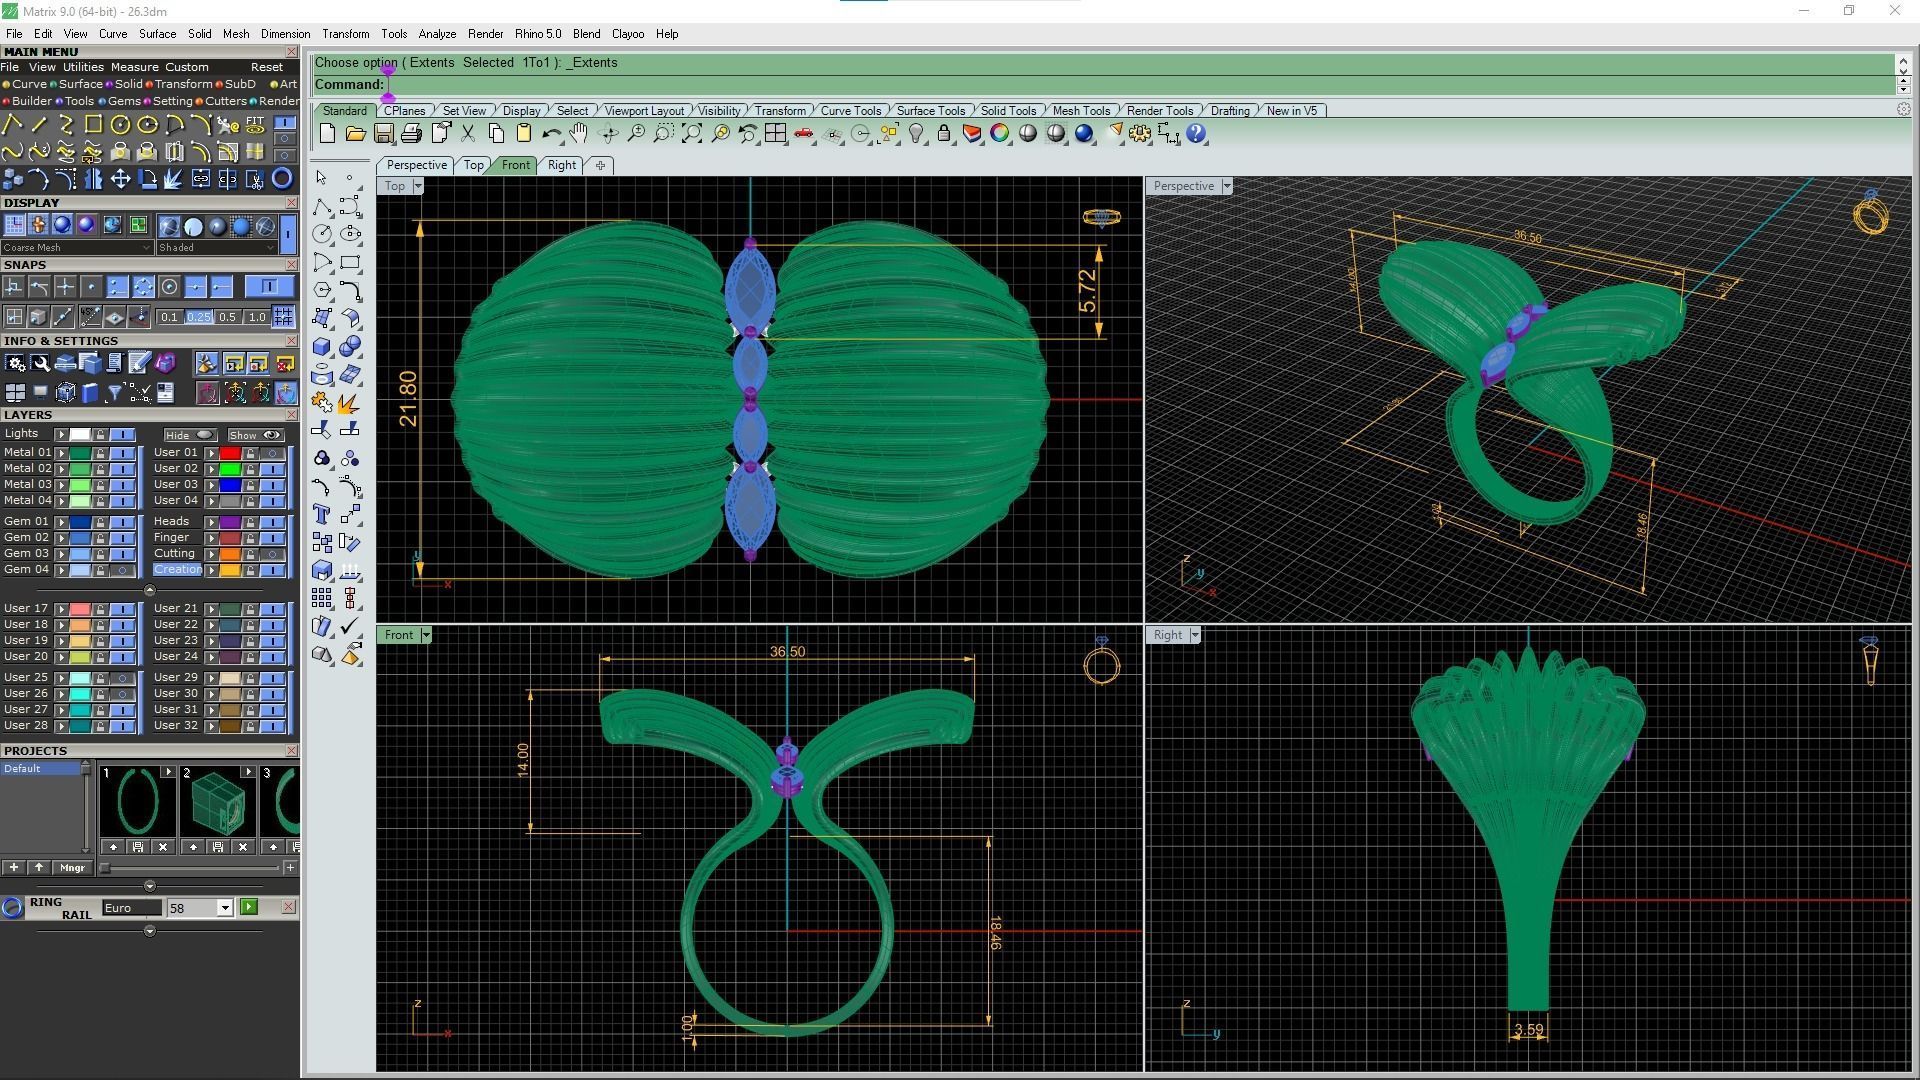Click the lock icon in Standard toolbar
This screenshot has height=1080, width=1920.
(x=943, y=134)
